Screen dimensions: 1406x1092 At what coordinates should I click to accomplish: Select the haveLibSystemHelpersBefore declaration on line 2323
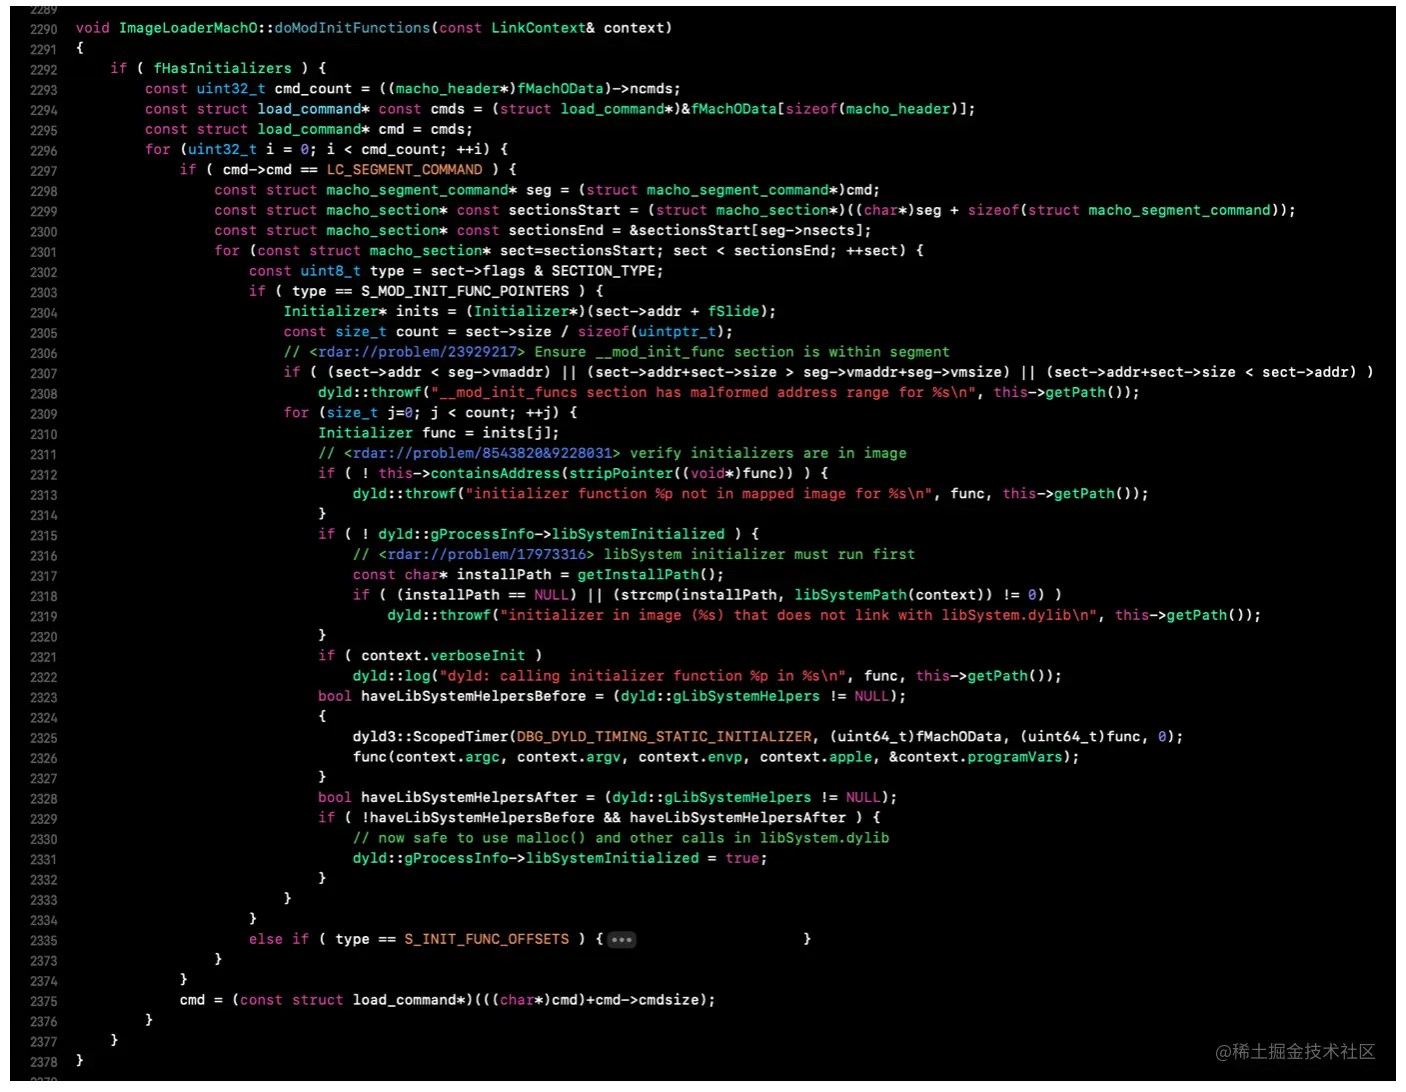pyautogui.click(x=473, y=696)
